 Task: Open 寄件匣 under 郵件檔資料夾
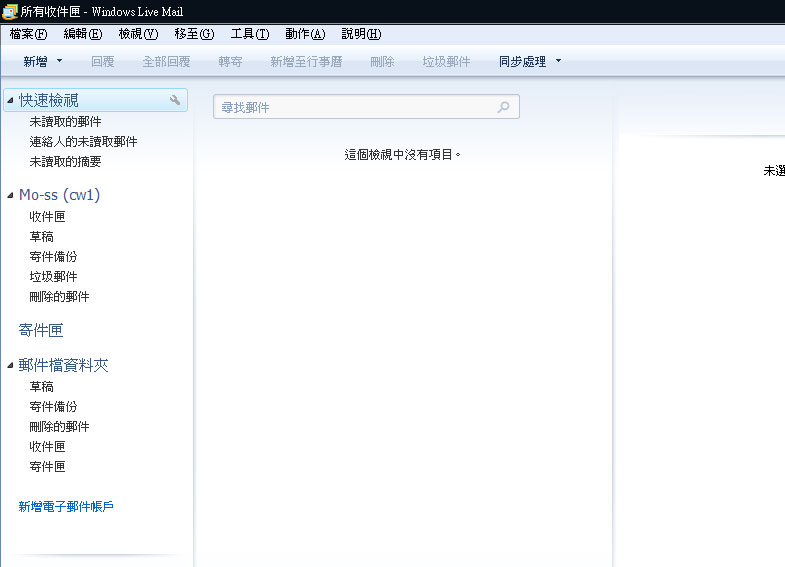click(48, 467)
